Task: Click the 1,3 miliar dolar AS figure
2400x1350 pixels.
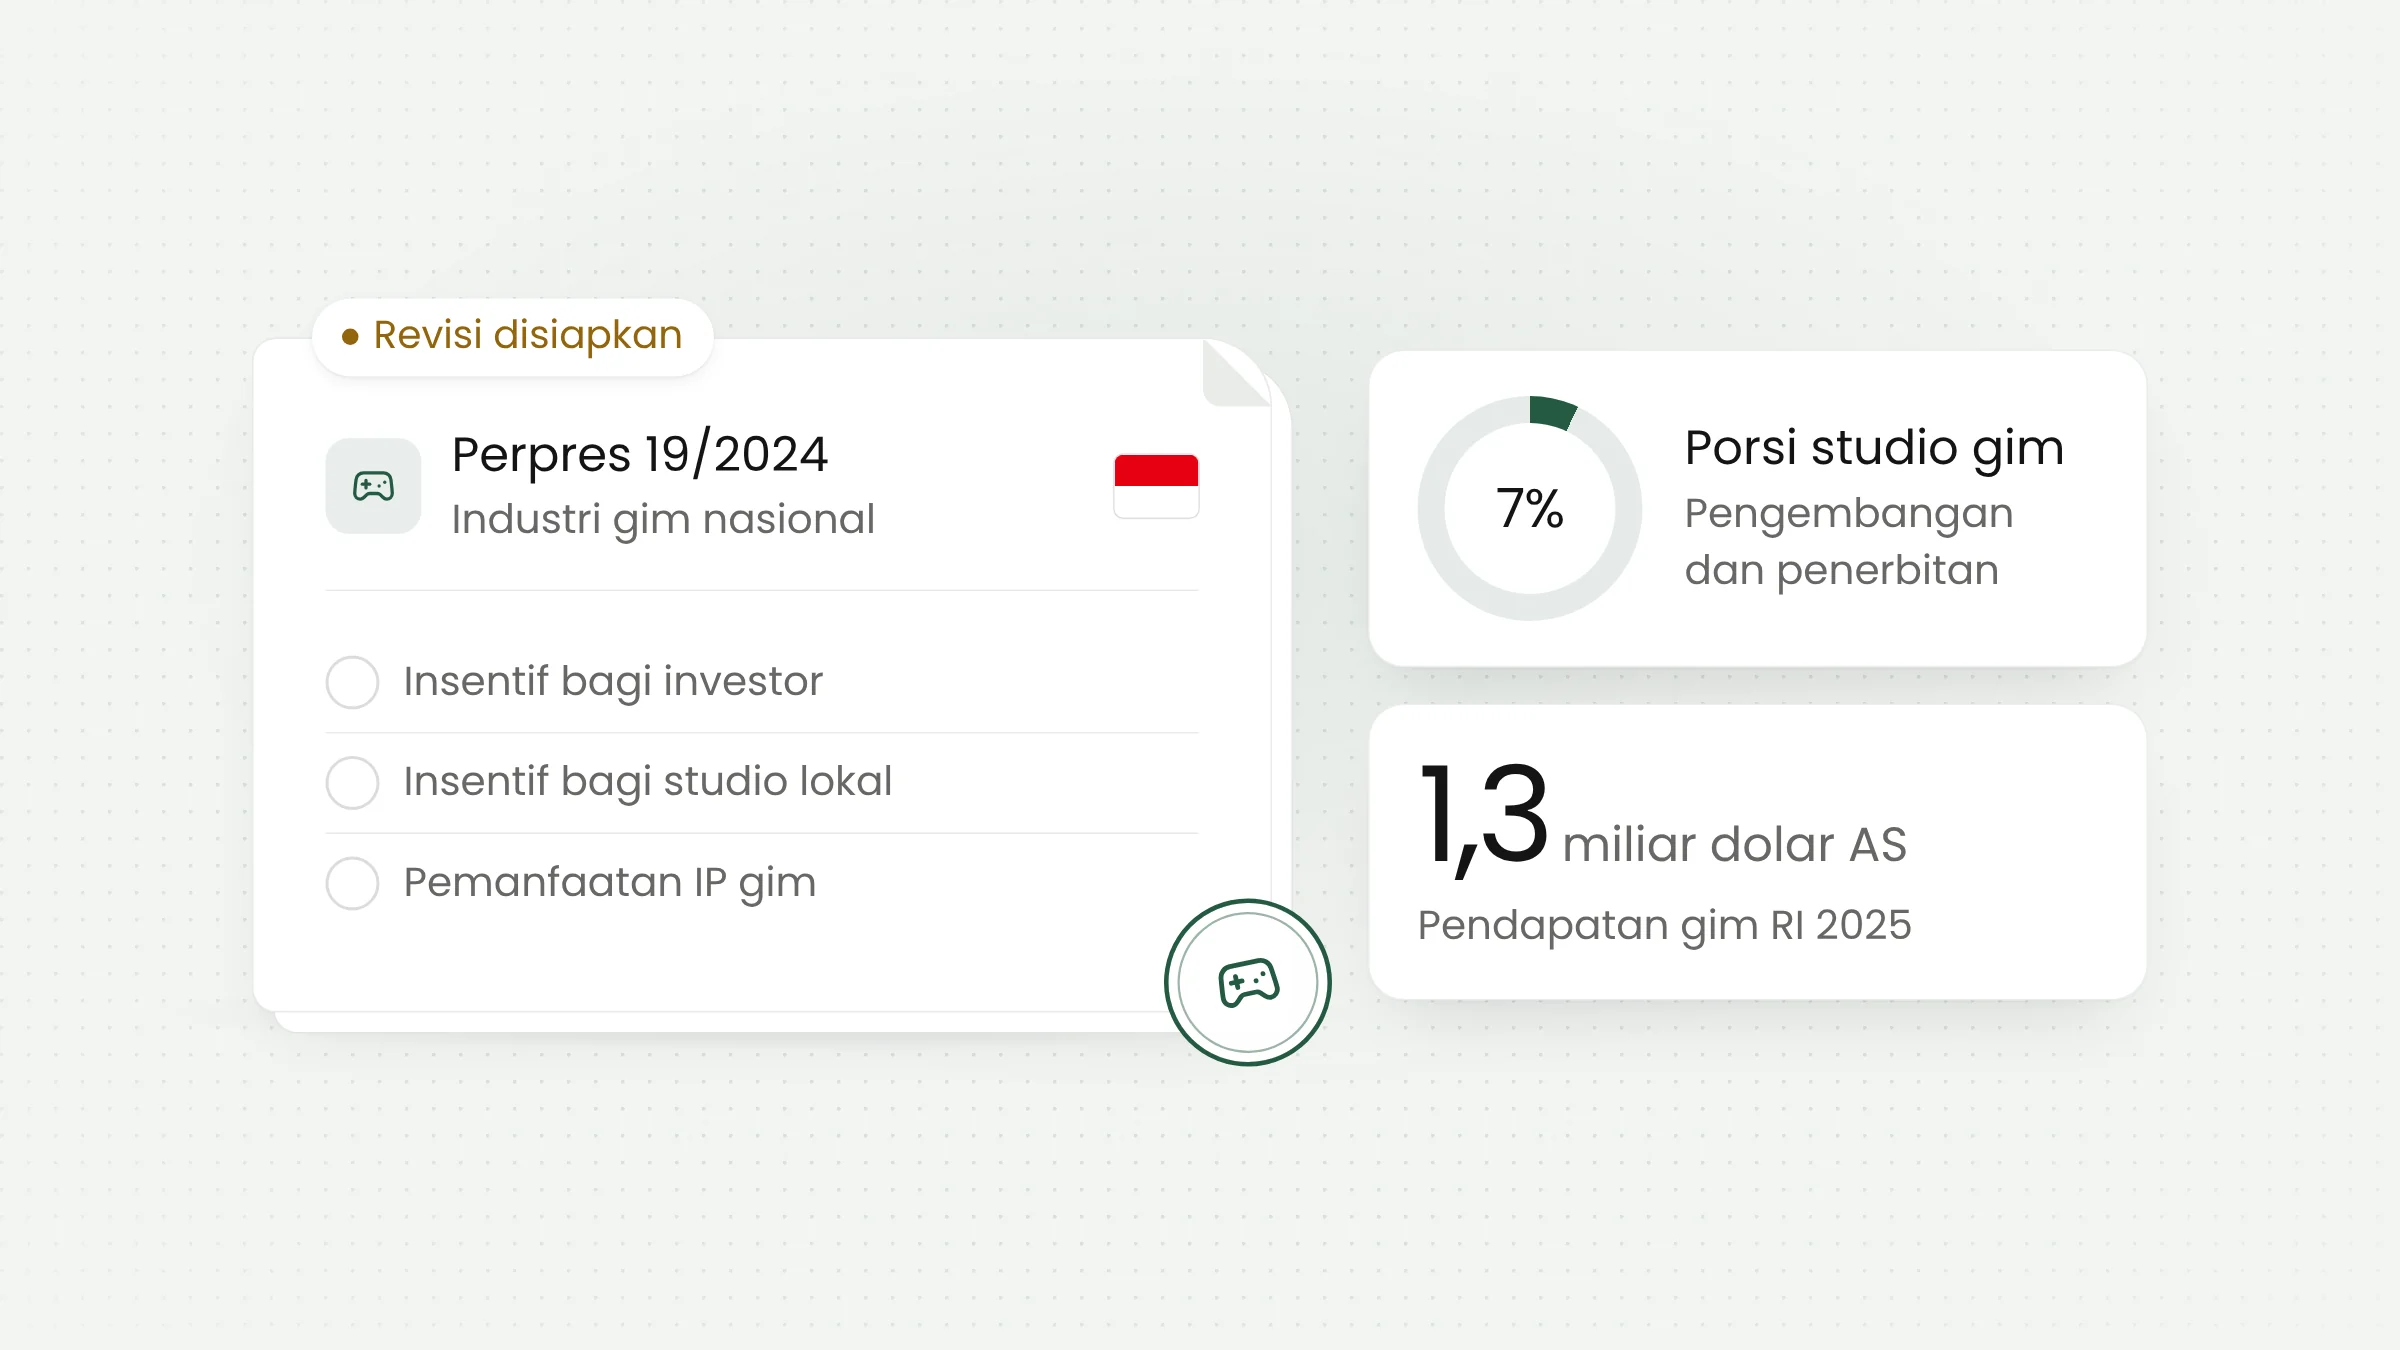Action: pos(1662,819)
